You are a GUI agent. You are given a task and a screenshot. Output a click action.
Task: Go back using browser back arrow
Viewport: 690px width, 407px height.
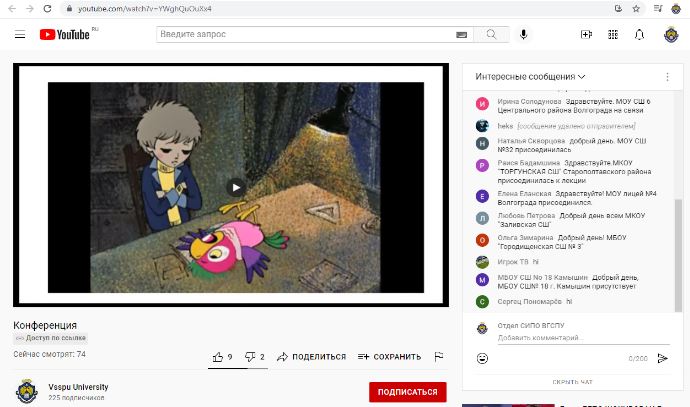coord(12,8)
